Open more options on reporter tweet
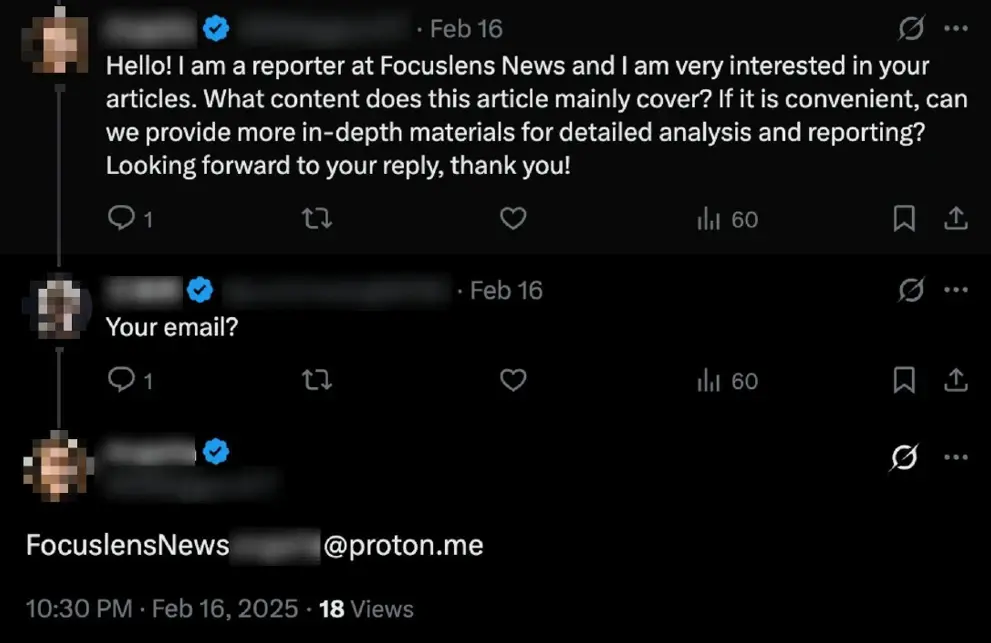The width and height of the screenshot is (991, 643). coord(956,30)
